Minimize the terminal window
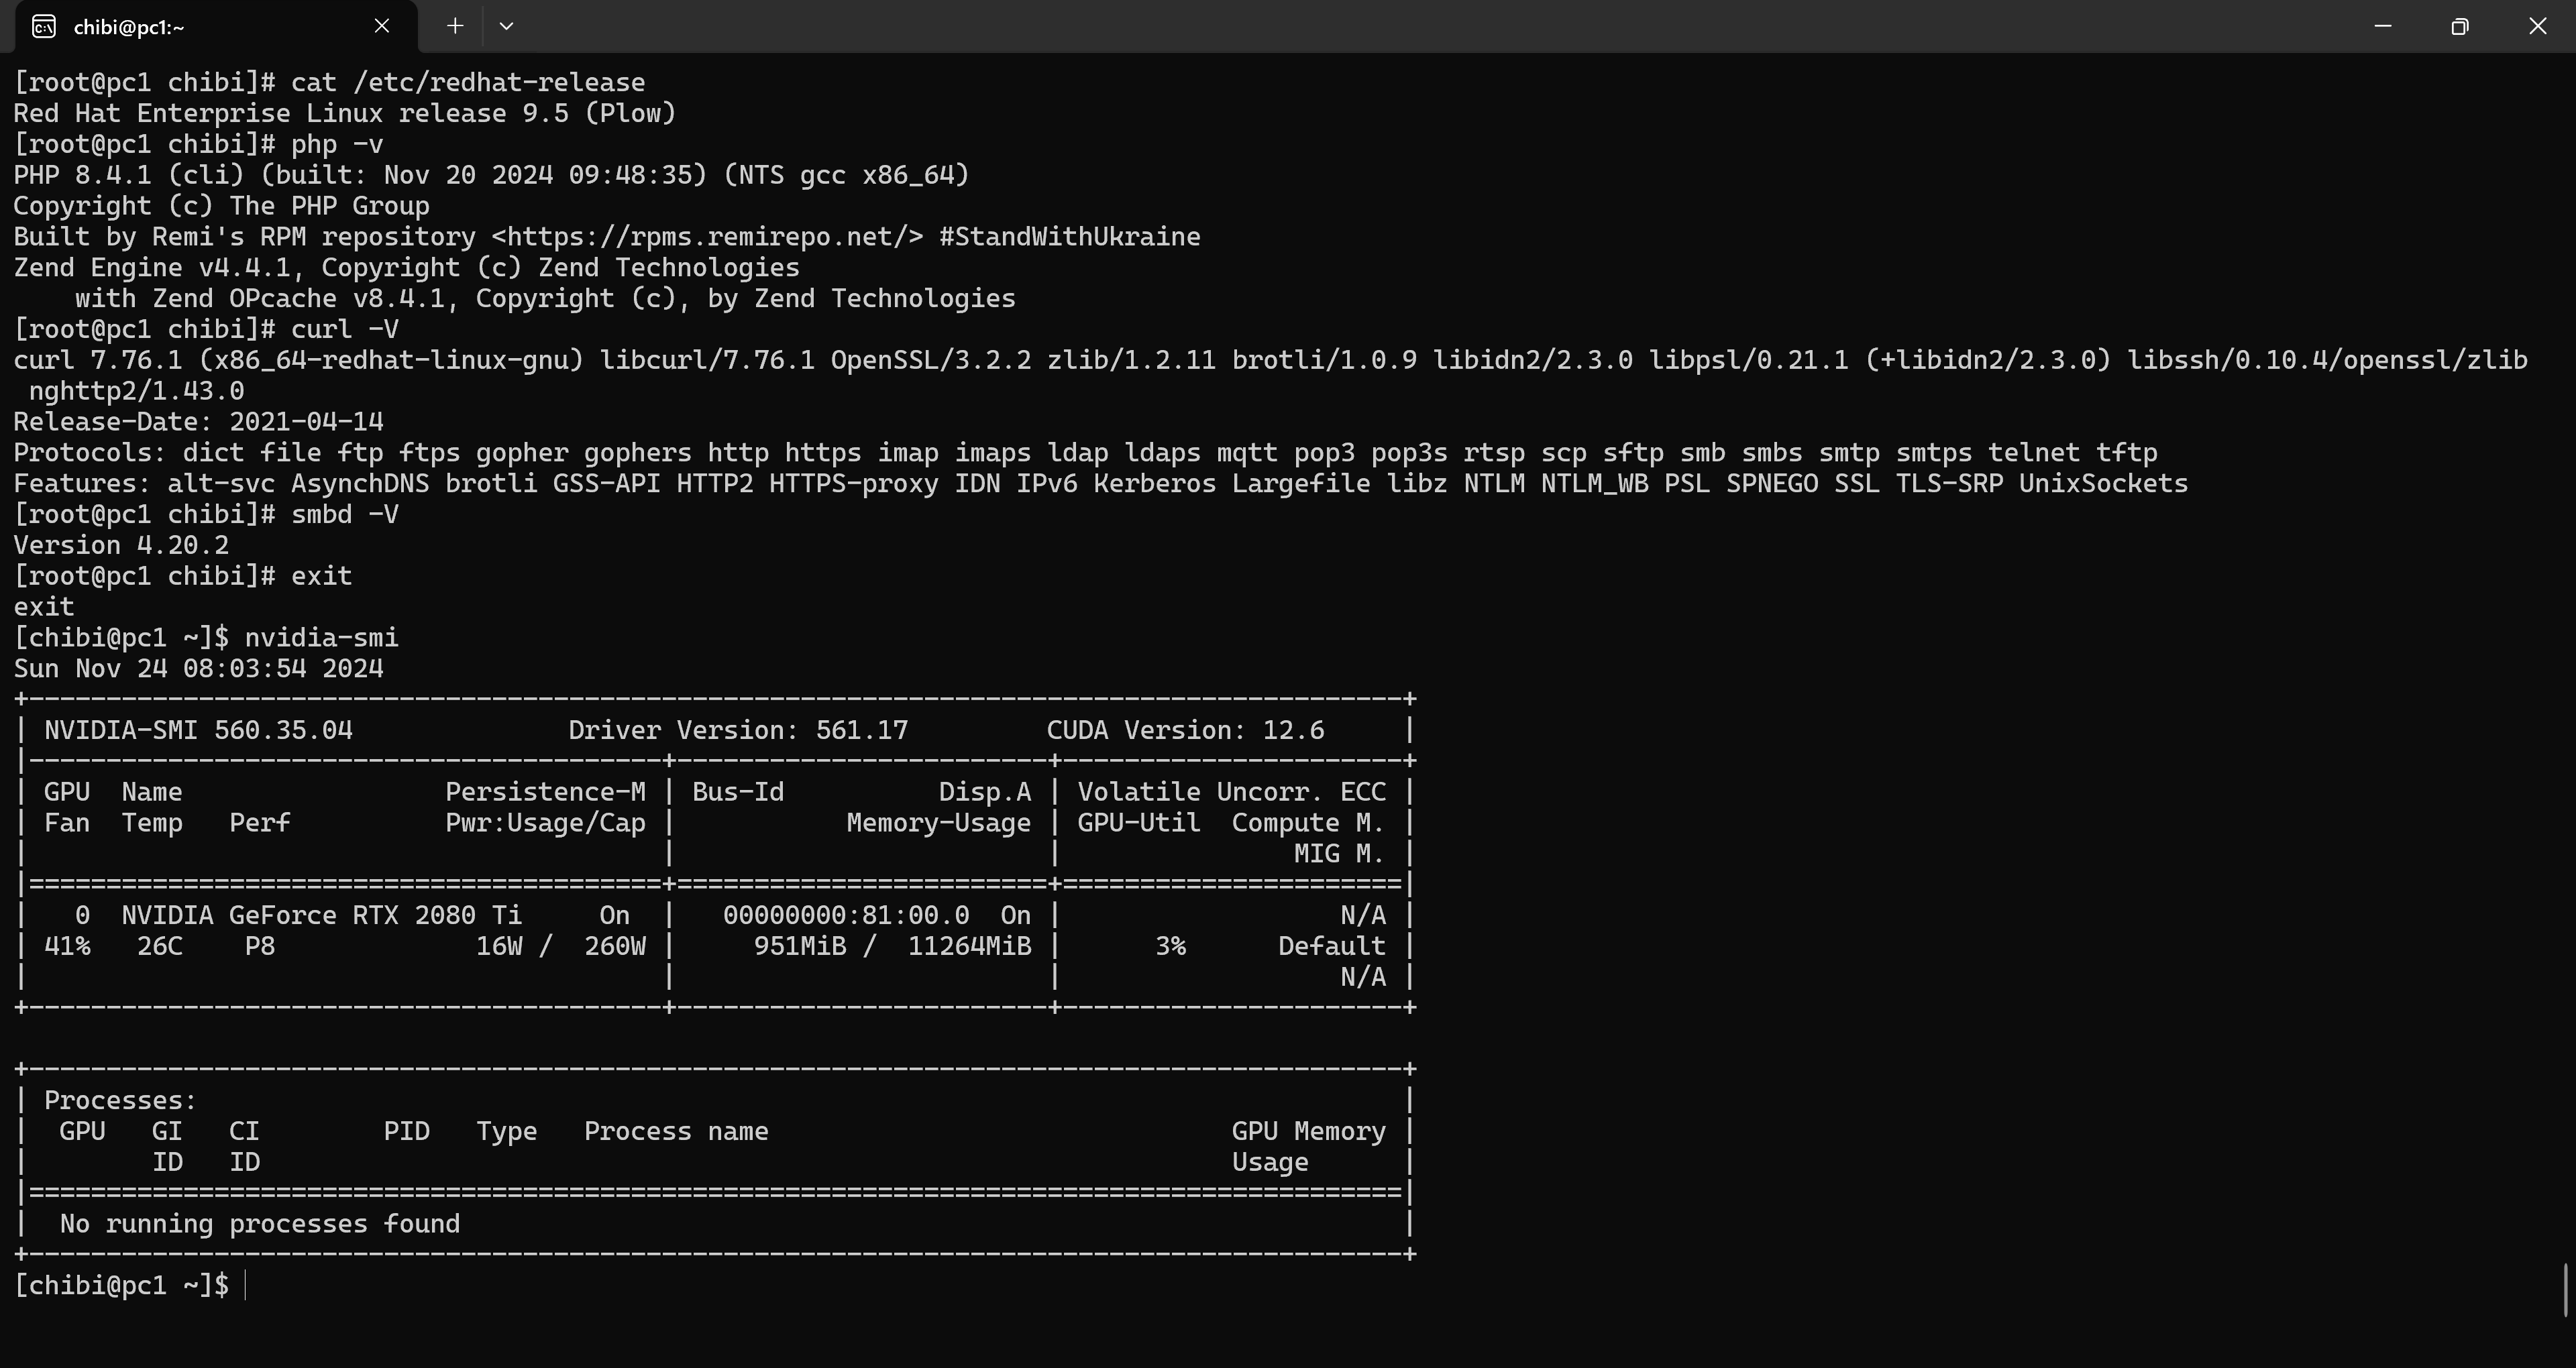This screenshot has height=1368, width=2576. pos(2383,26)
